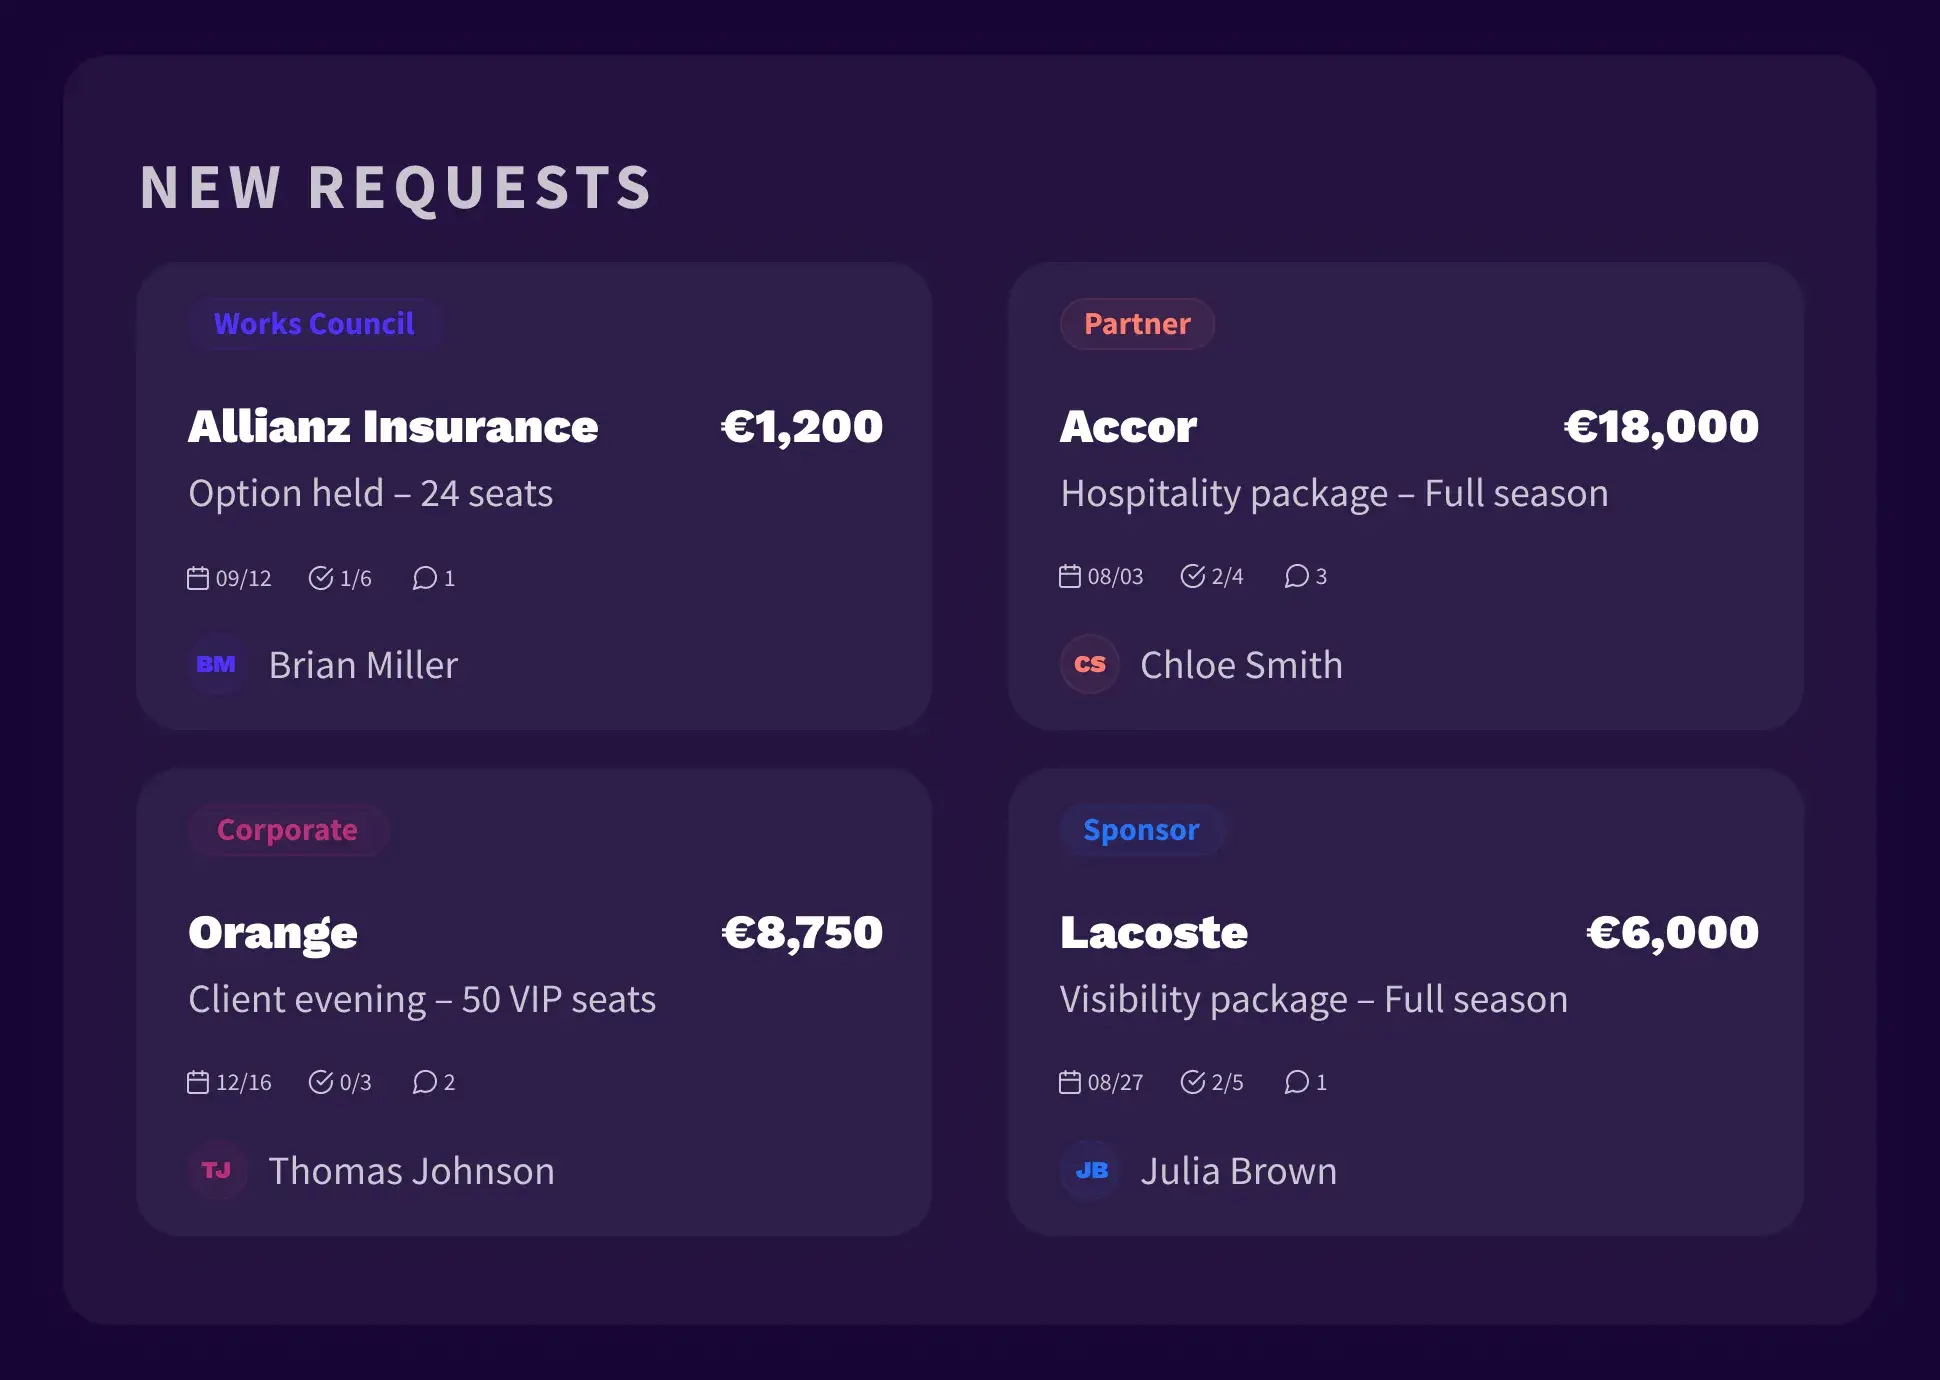Click the task check icon showing 0/3
Screen dimensions: 1940x1380
pyautogui.click(x=321, y=1082)
